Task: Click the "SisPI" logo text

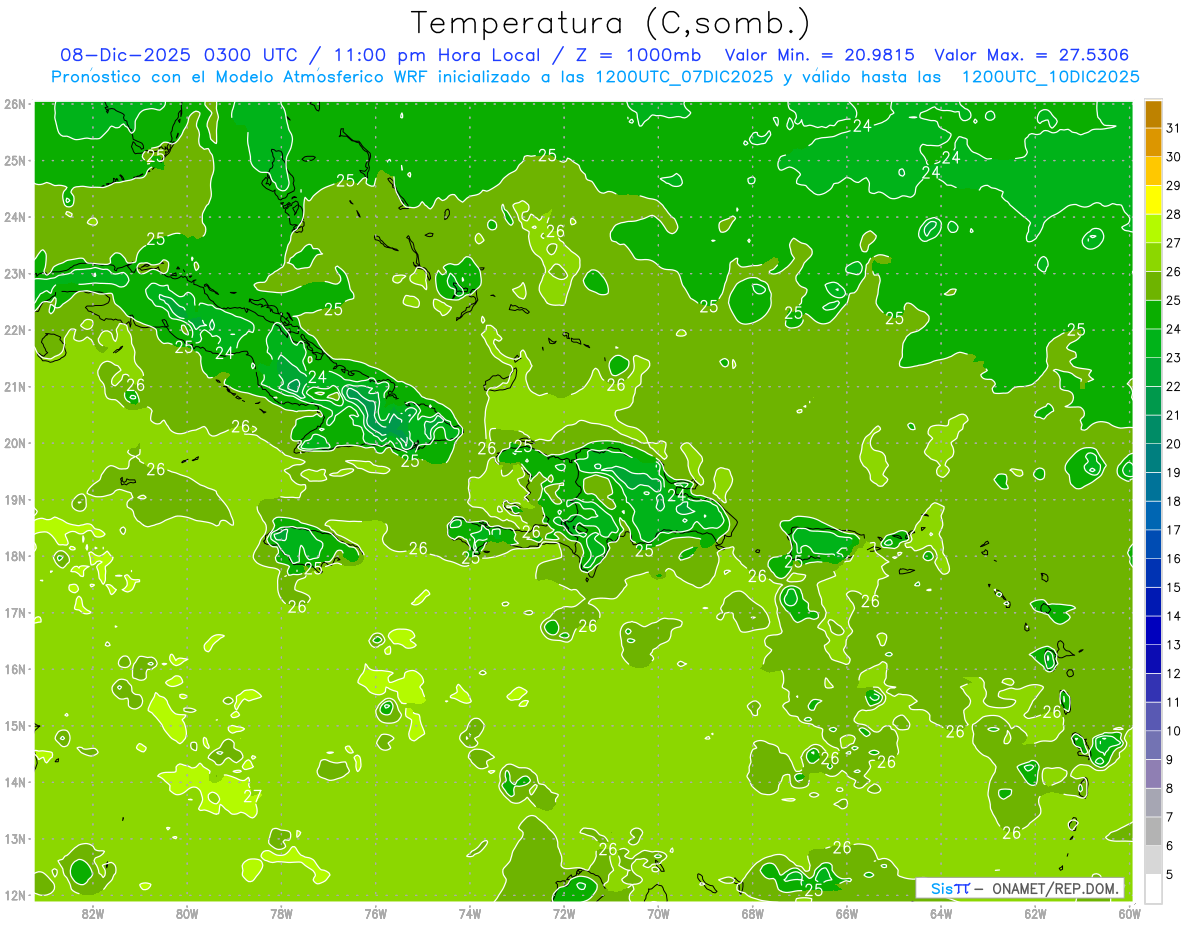Action: [950, 889]
